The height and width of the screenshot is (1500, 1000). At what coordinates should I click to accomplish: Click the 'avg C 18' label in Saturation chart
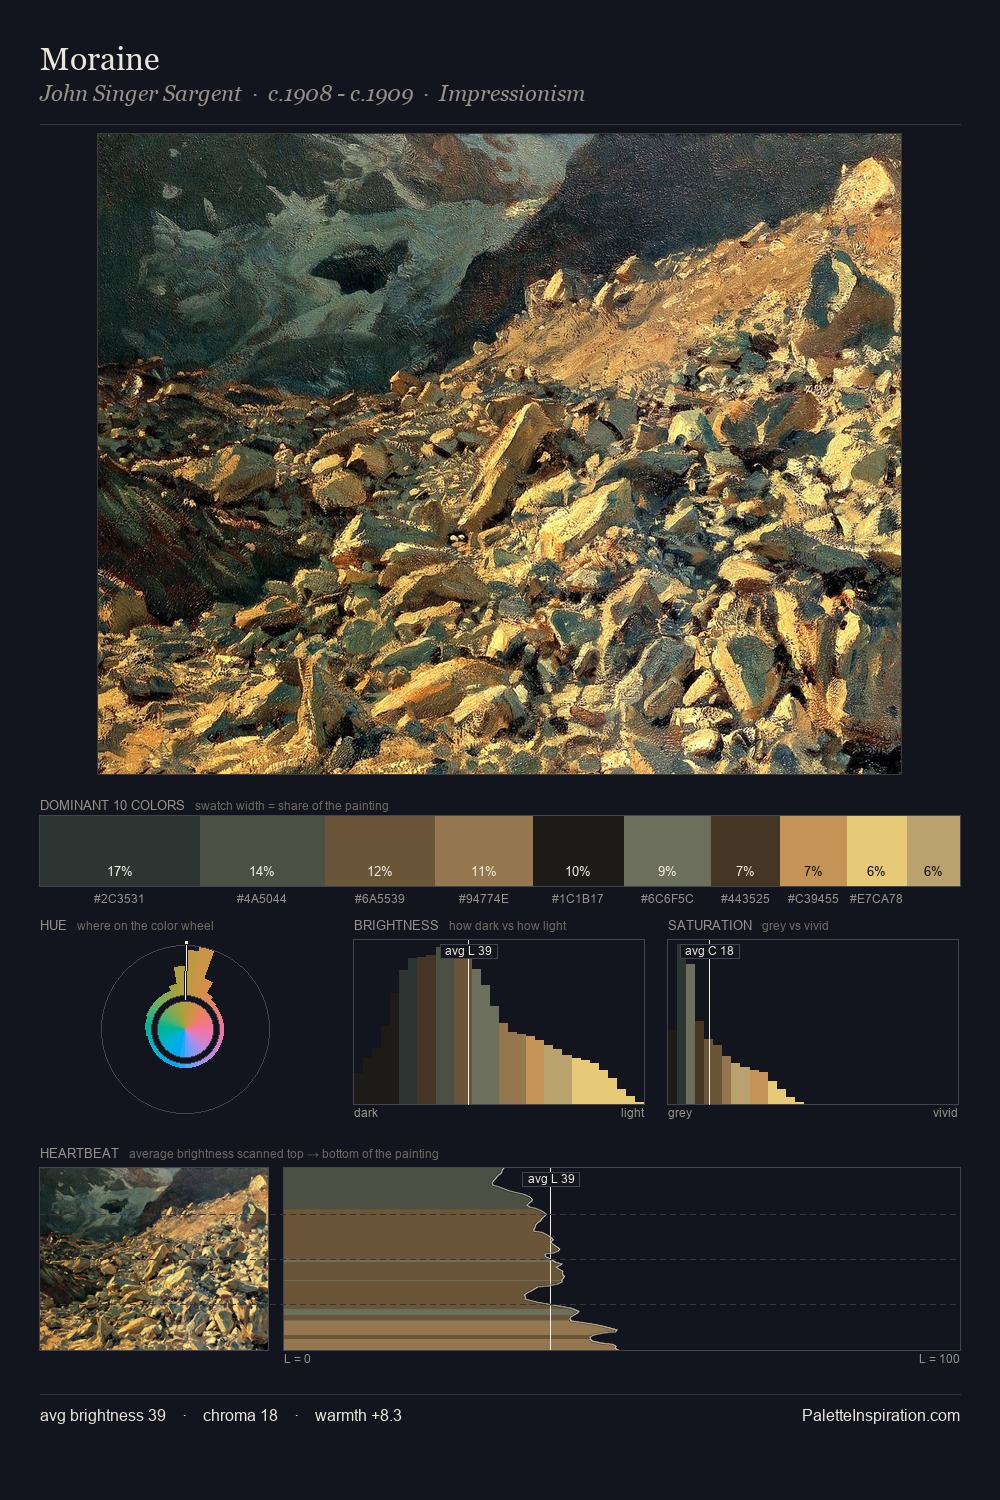(709, 951)
